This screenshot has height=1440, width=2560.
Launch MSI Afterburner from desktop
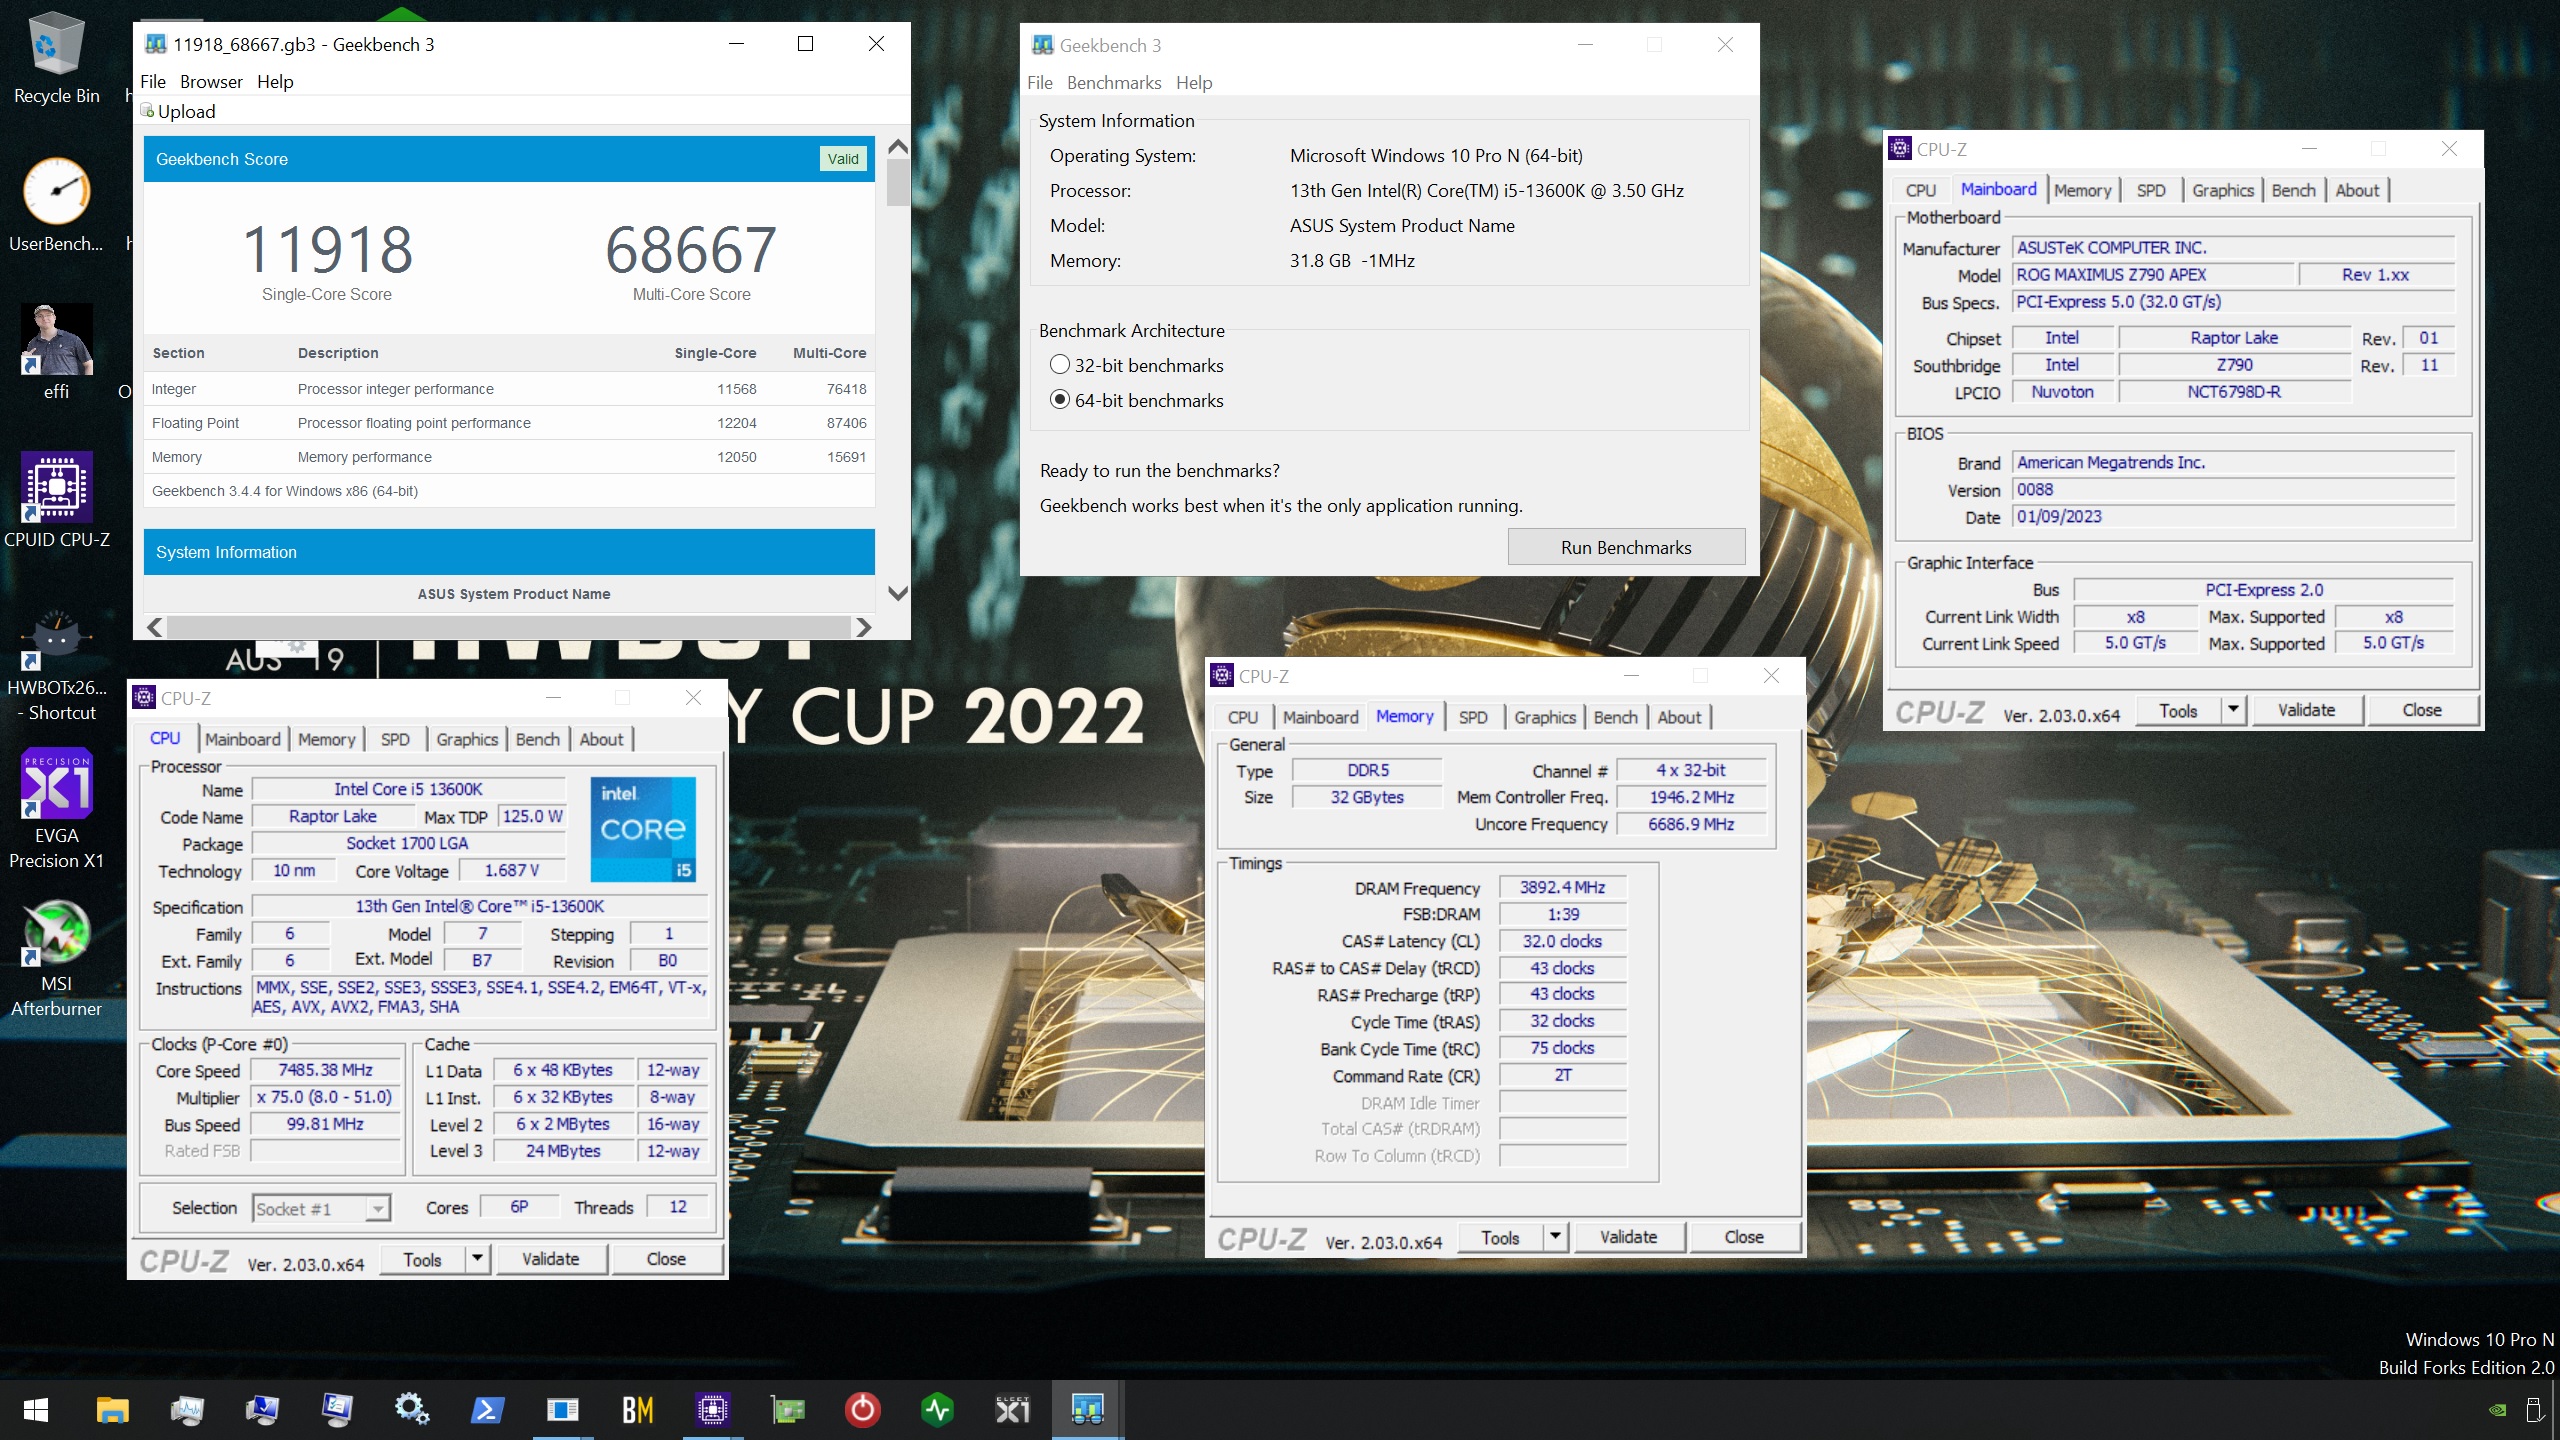tap(56, 958)
